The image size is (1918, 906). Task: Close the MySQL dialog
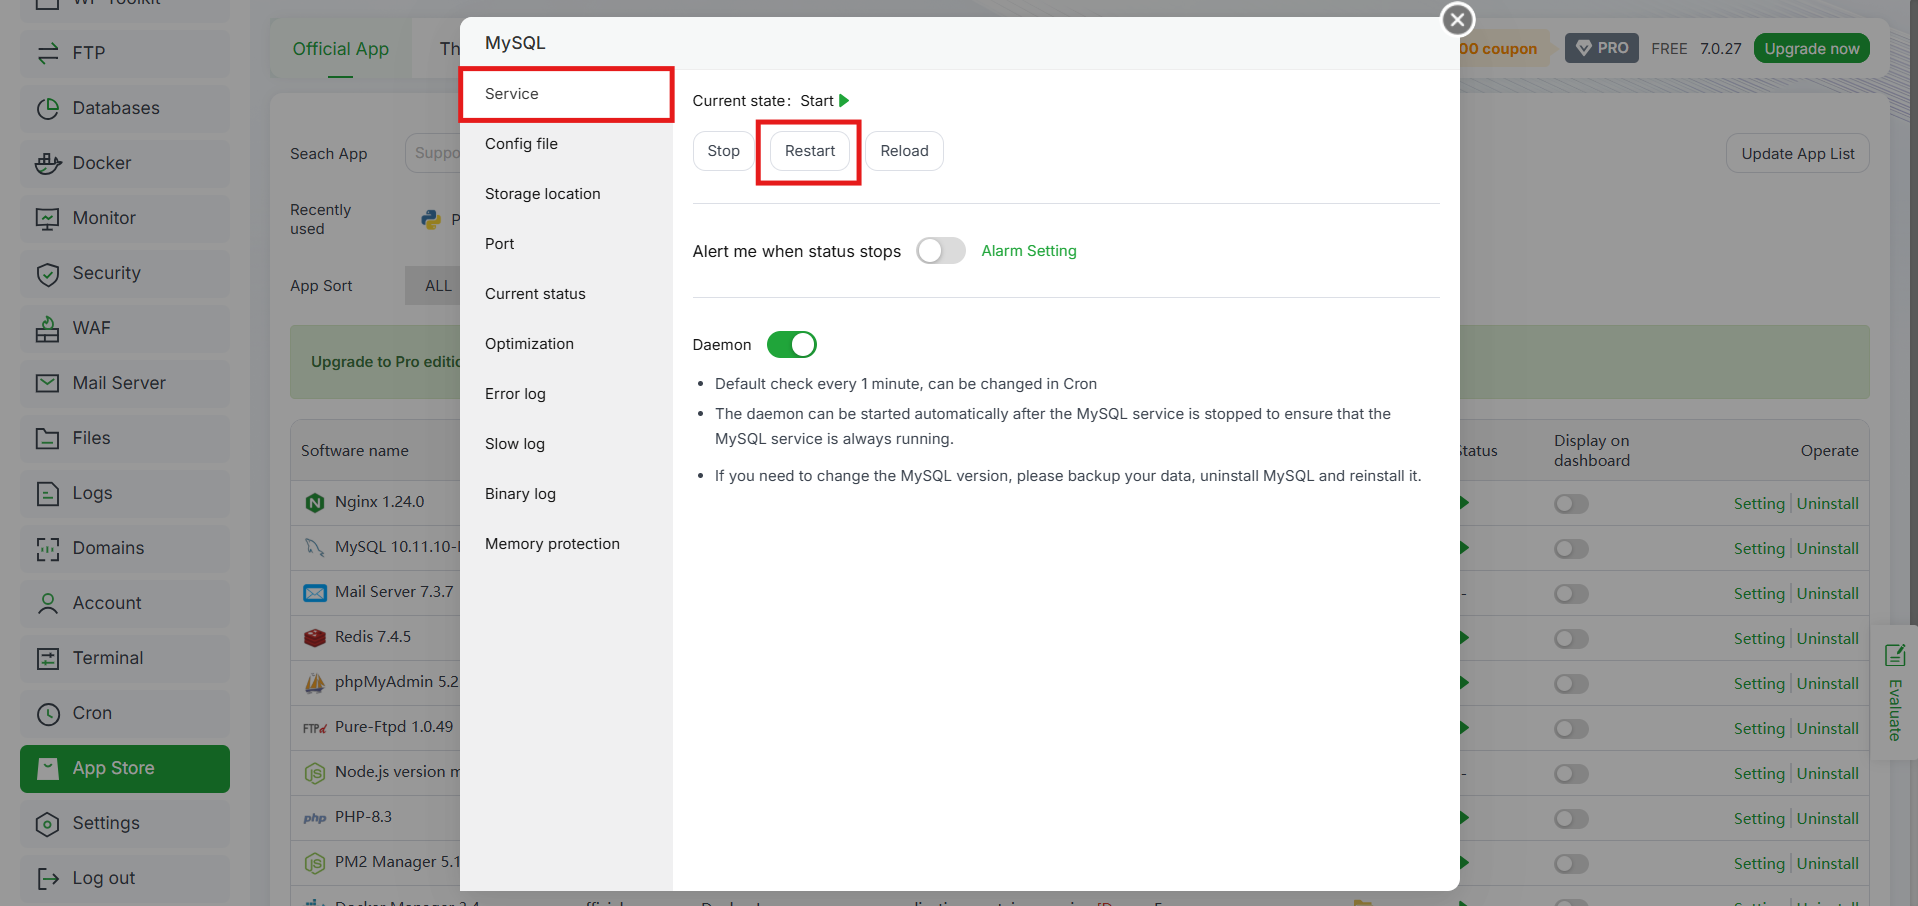pyautogui.click(x=1457, y=19)
